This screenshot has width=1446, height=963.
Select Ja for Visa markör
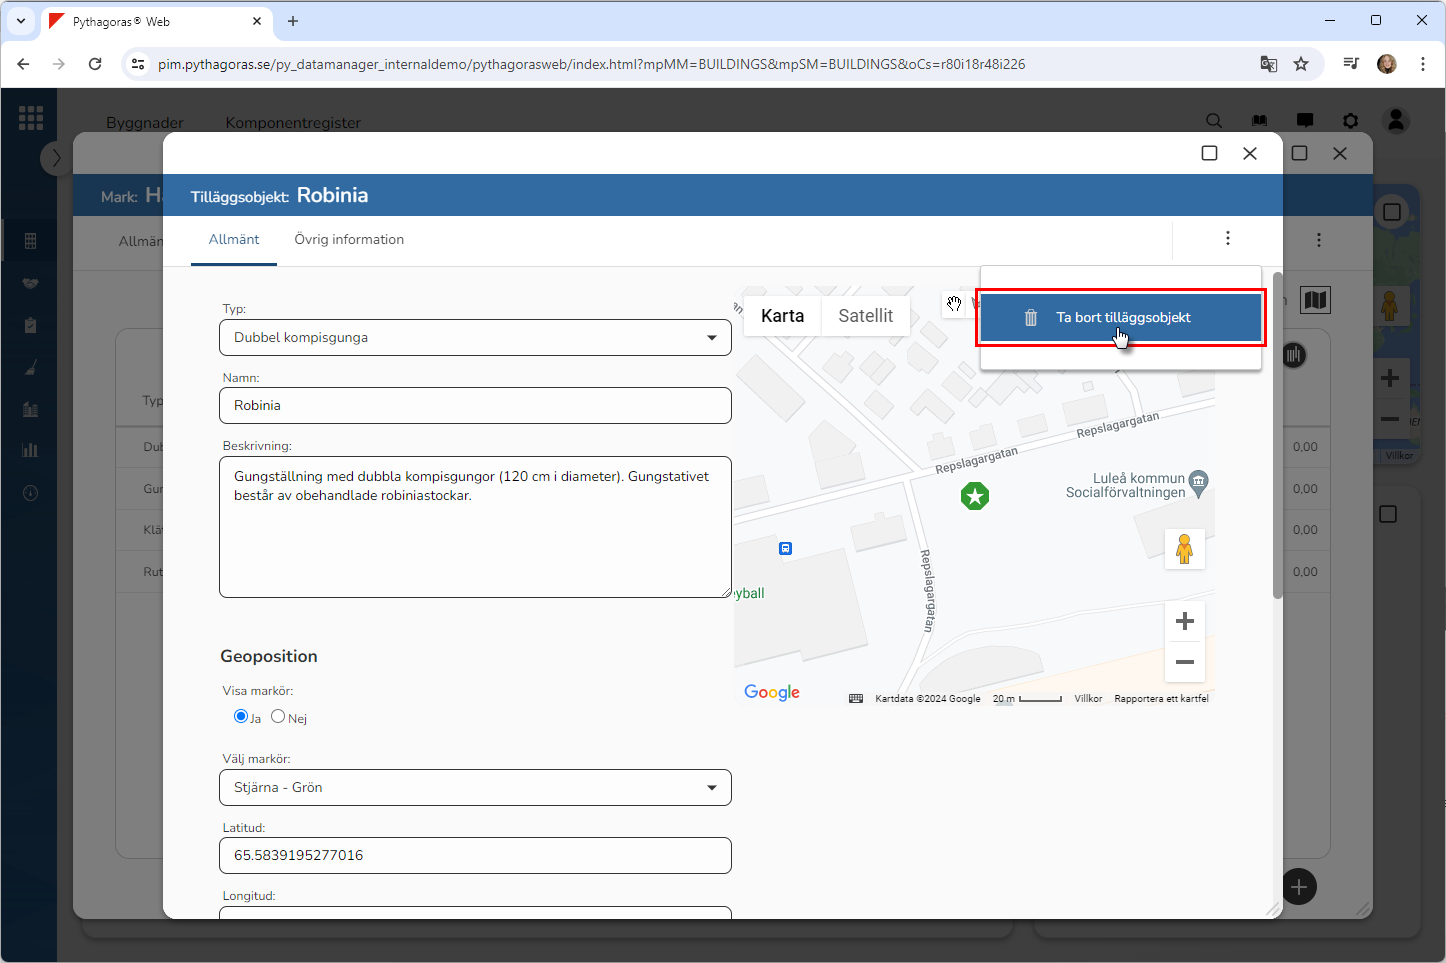coord(241,716)
